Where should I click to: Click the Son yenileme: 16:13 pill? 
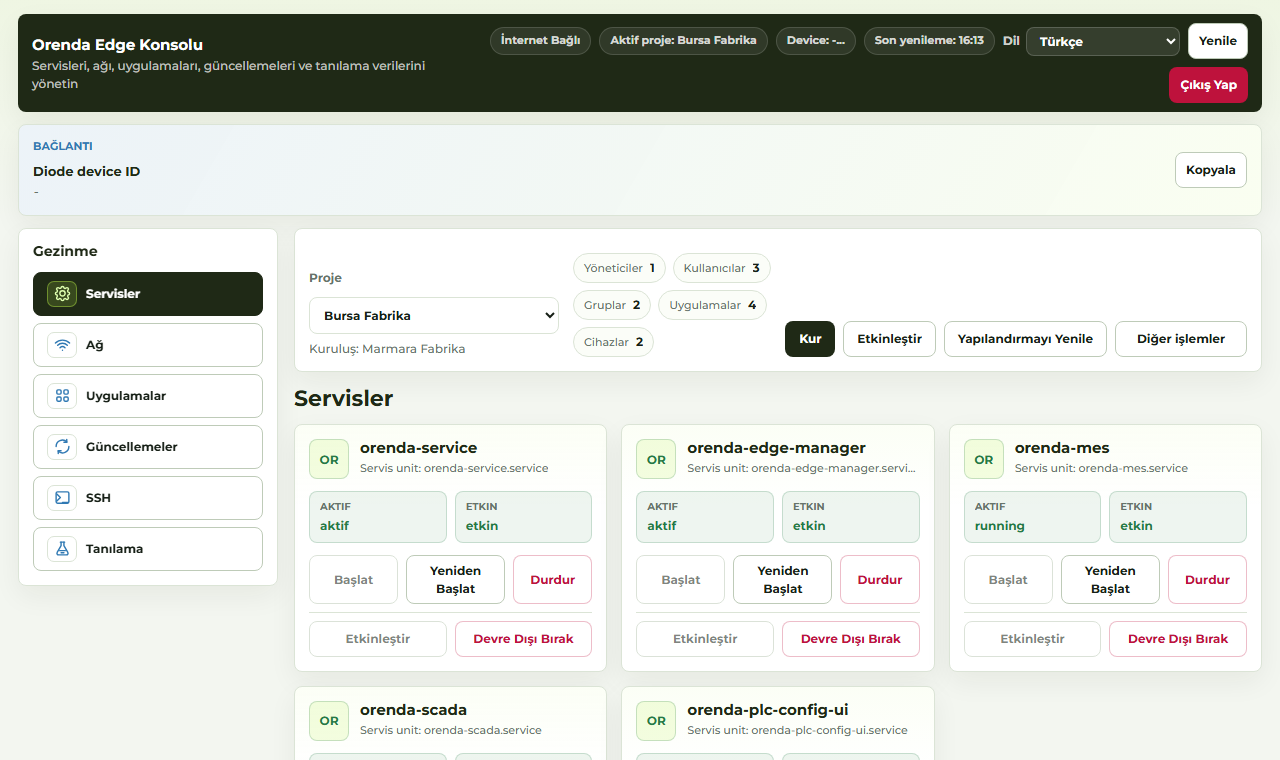929,41
